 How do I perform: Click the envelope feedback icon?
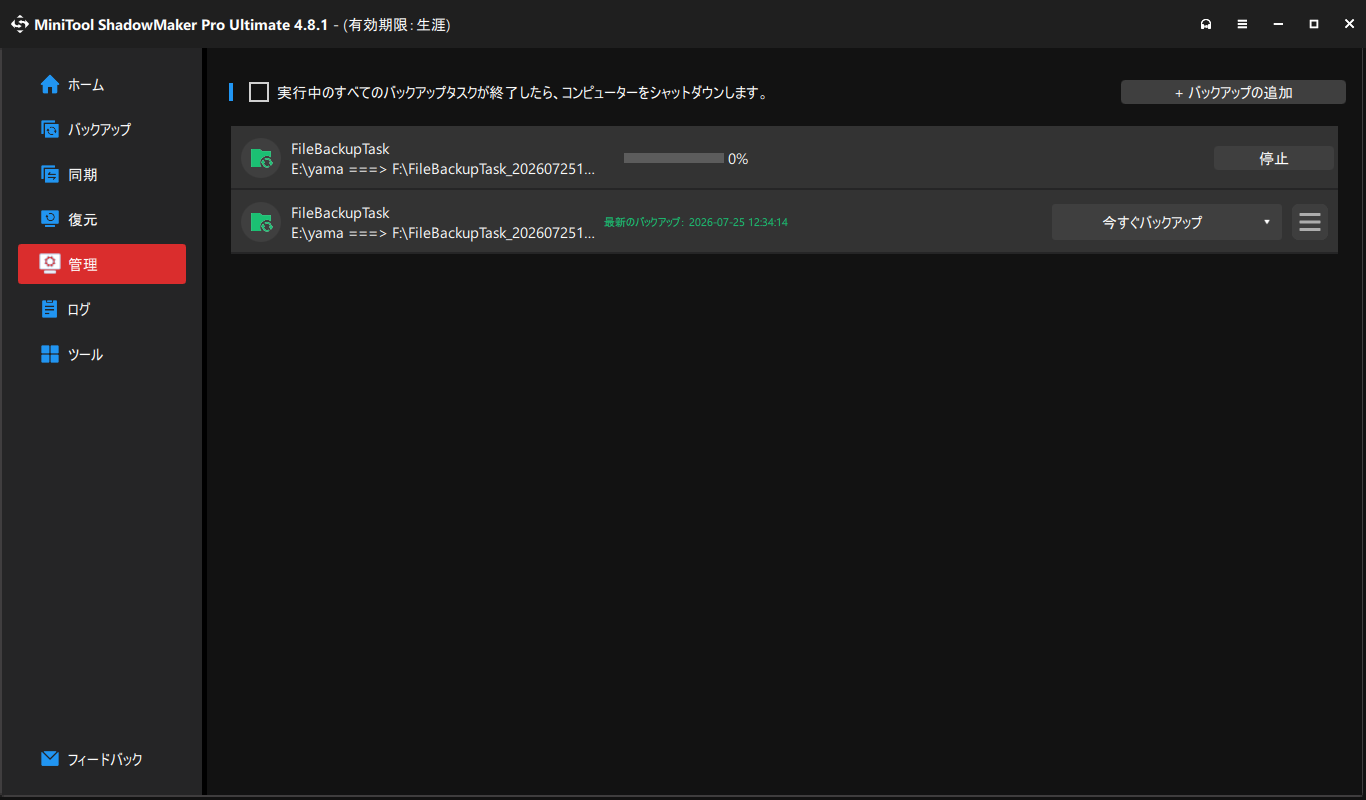pos(50,758)
